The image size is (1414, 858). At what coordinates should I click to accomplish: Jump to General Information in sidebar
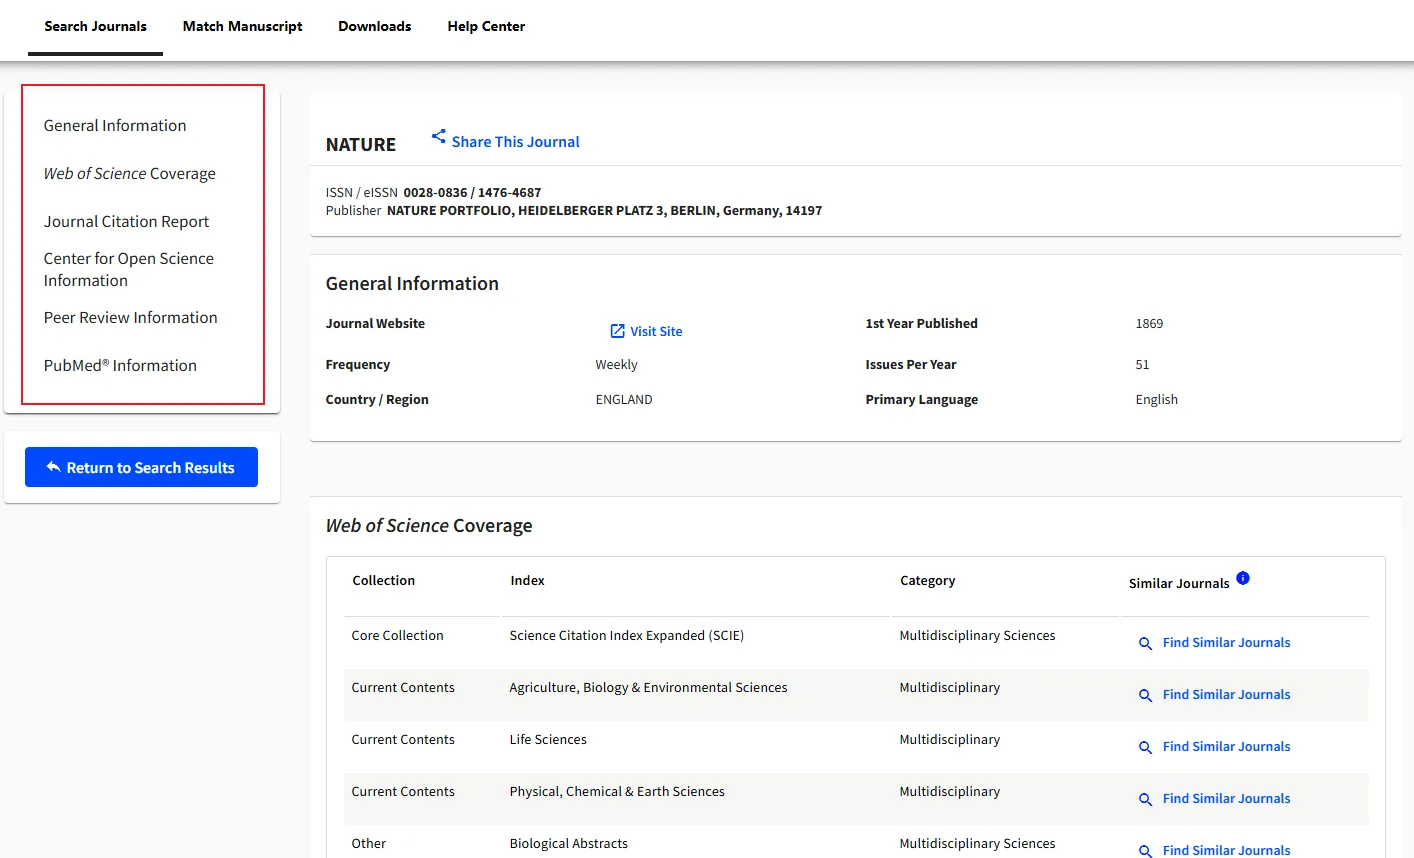pyautogui.click(x=115, y=125)
